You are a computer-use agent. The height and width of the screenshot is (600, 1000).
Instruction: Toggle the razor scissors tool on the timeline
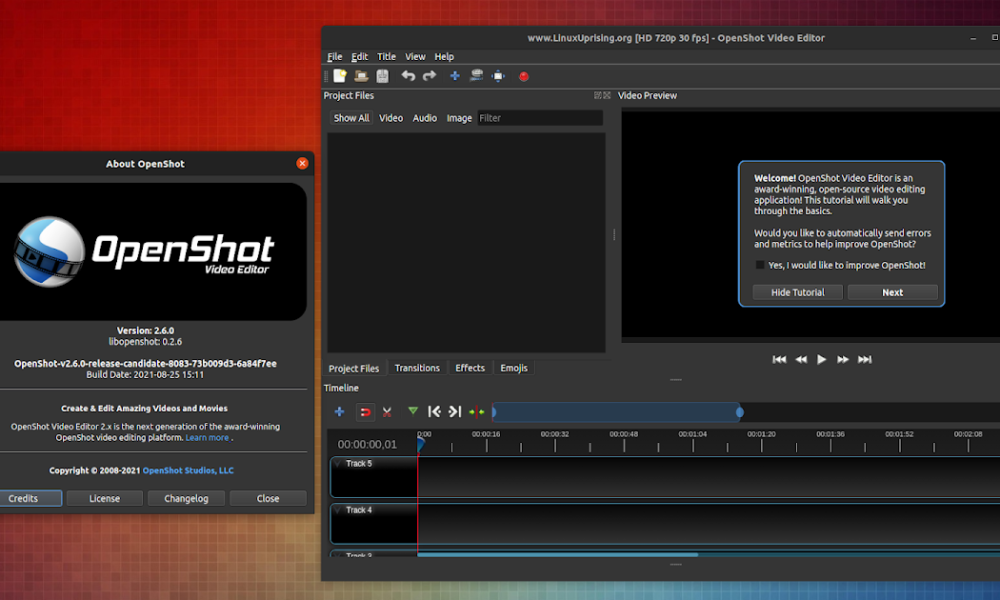pos(387,412)
